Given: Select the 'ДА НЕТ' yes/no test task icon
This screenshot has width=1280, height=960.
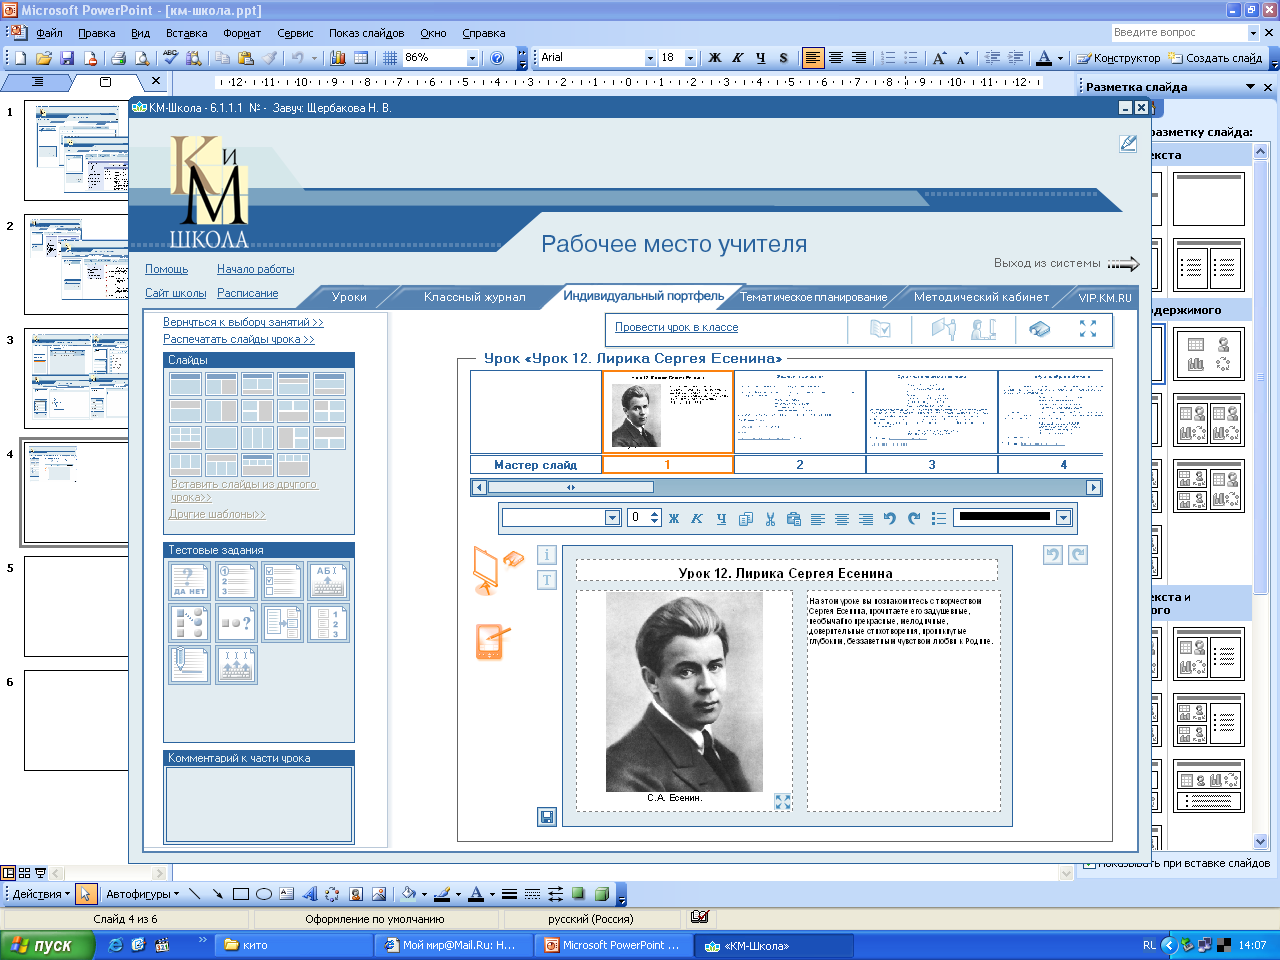Looking at the screenshot, I should pos(189,581).
